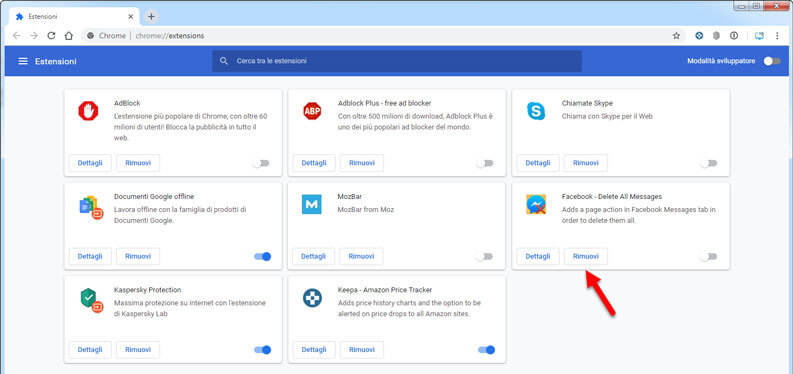Click the search magnifier icon
The image size is (793, 374).
pyautogui.click(x=224, y=61)
